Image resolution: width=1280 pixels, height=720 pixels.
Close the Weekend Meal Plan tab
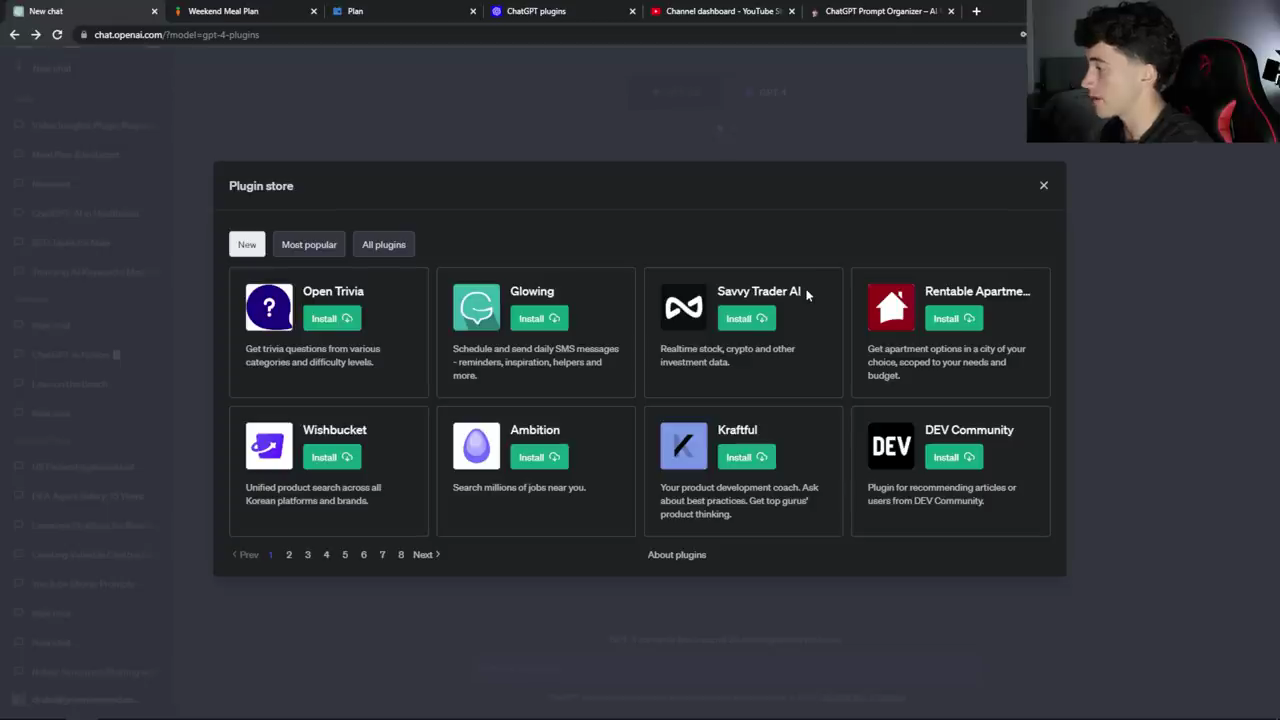point(314,11)
